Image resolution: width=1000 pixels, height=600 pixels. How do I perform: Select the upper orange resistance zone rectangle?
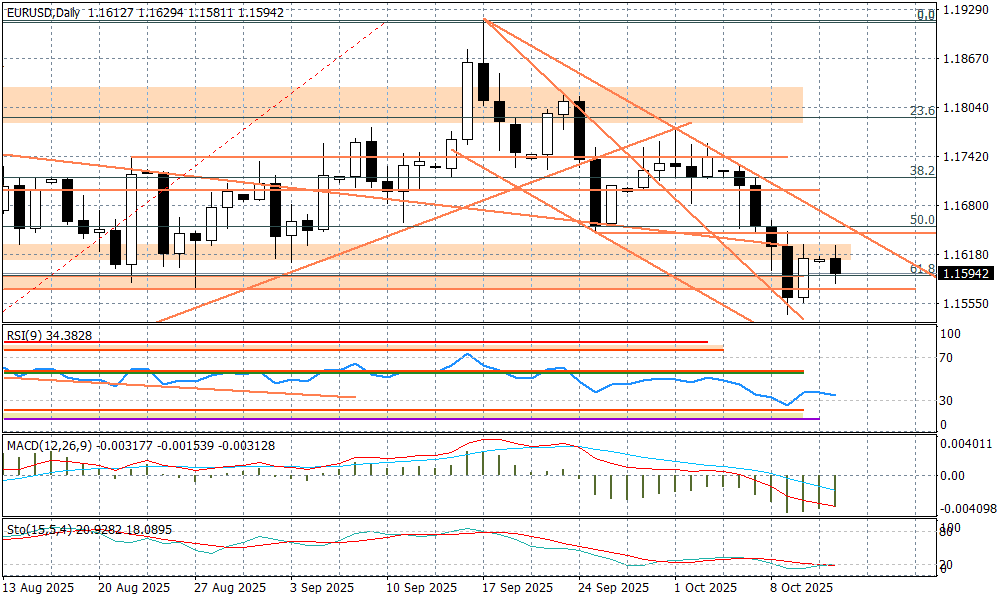point(400,104)
